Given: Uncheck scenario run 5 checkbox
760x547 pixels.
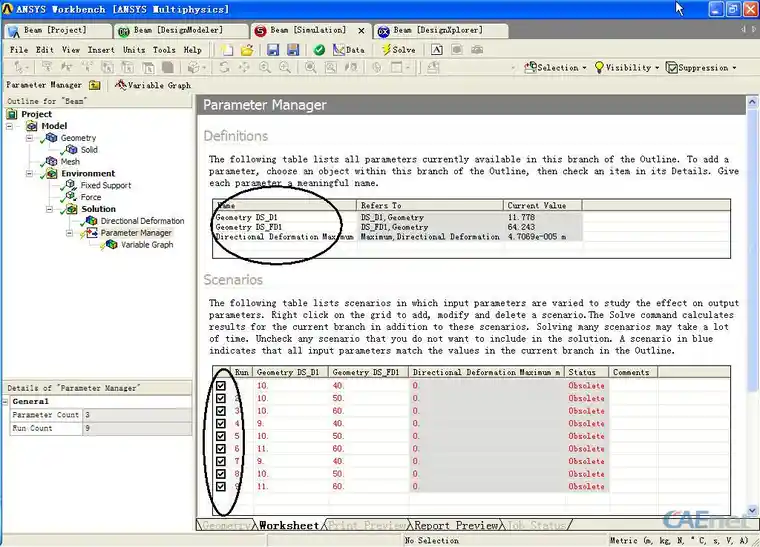Looking at the screenshot, I should [x=221, y=436].
